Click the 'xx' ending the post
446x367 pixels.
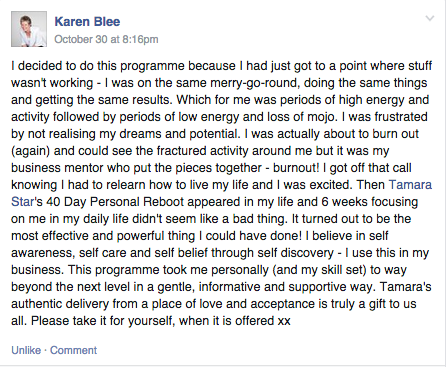(x=284, y=321)
